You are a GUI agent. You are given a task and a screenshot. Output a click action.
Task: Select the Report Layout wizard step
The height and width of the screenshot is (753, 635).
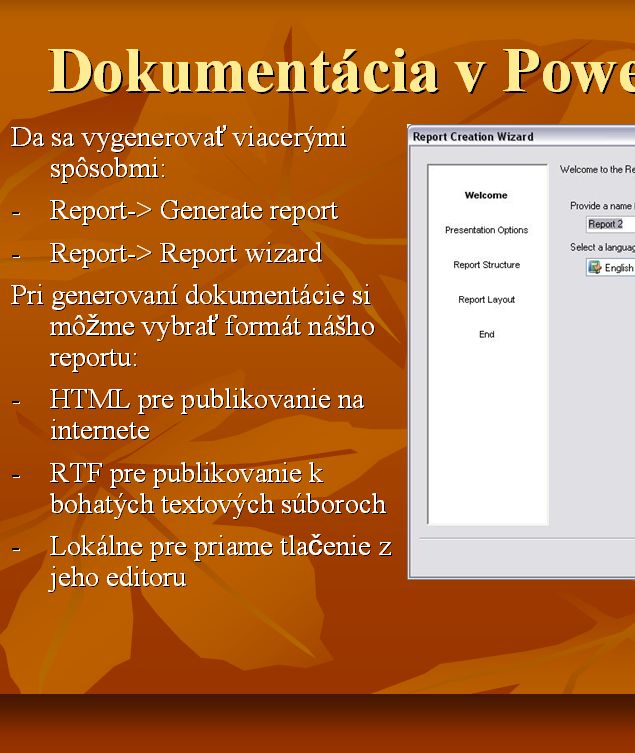(x=486, y=300)
